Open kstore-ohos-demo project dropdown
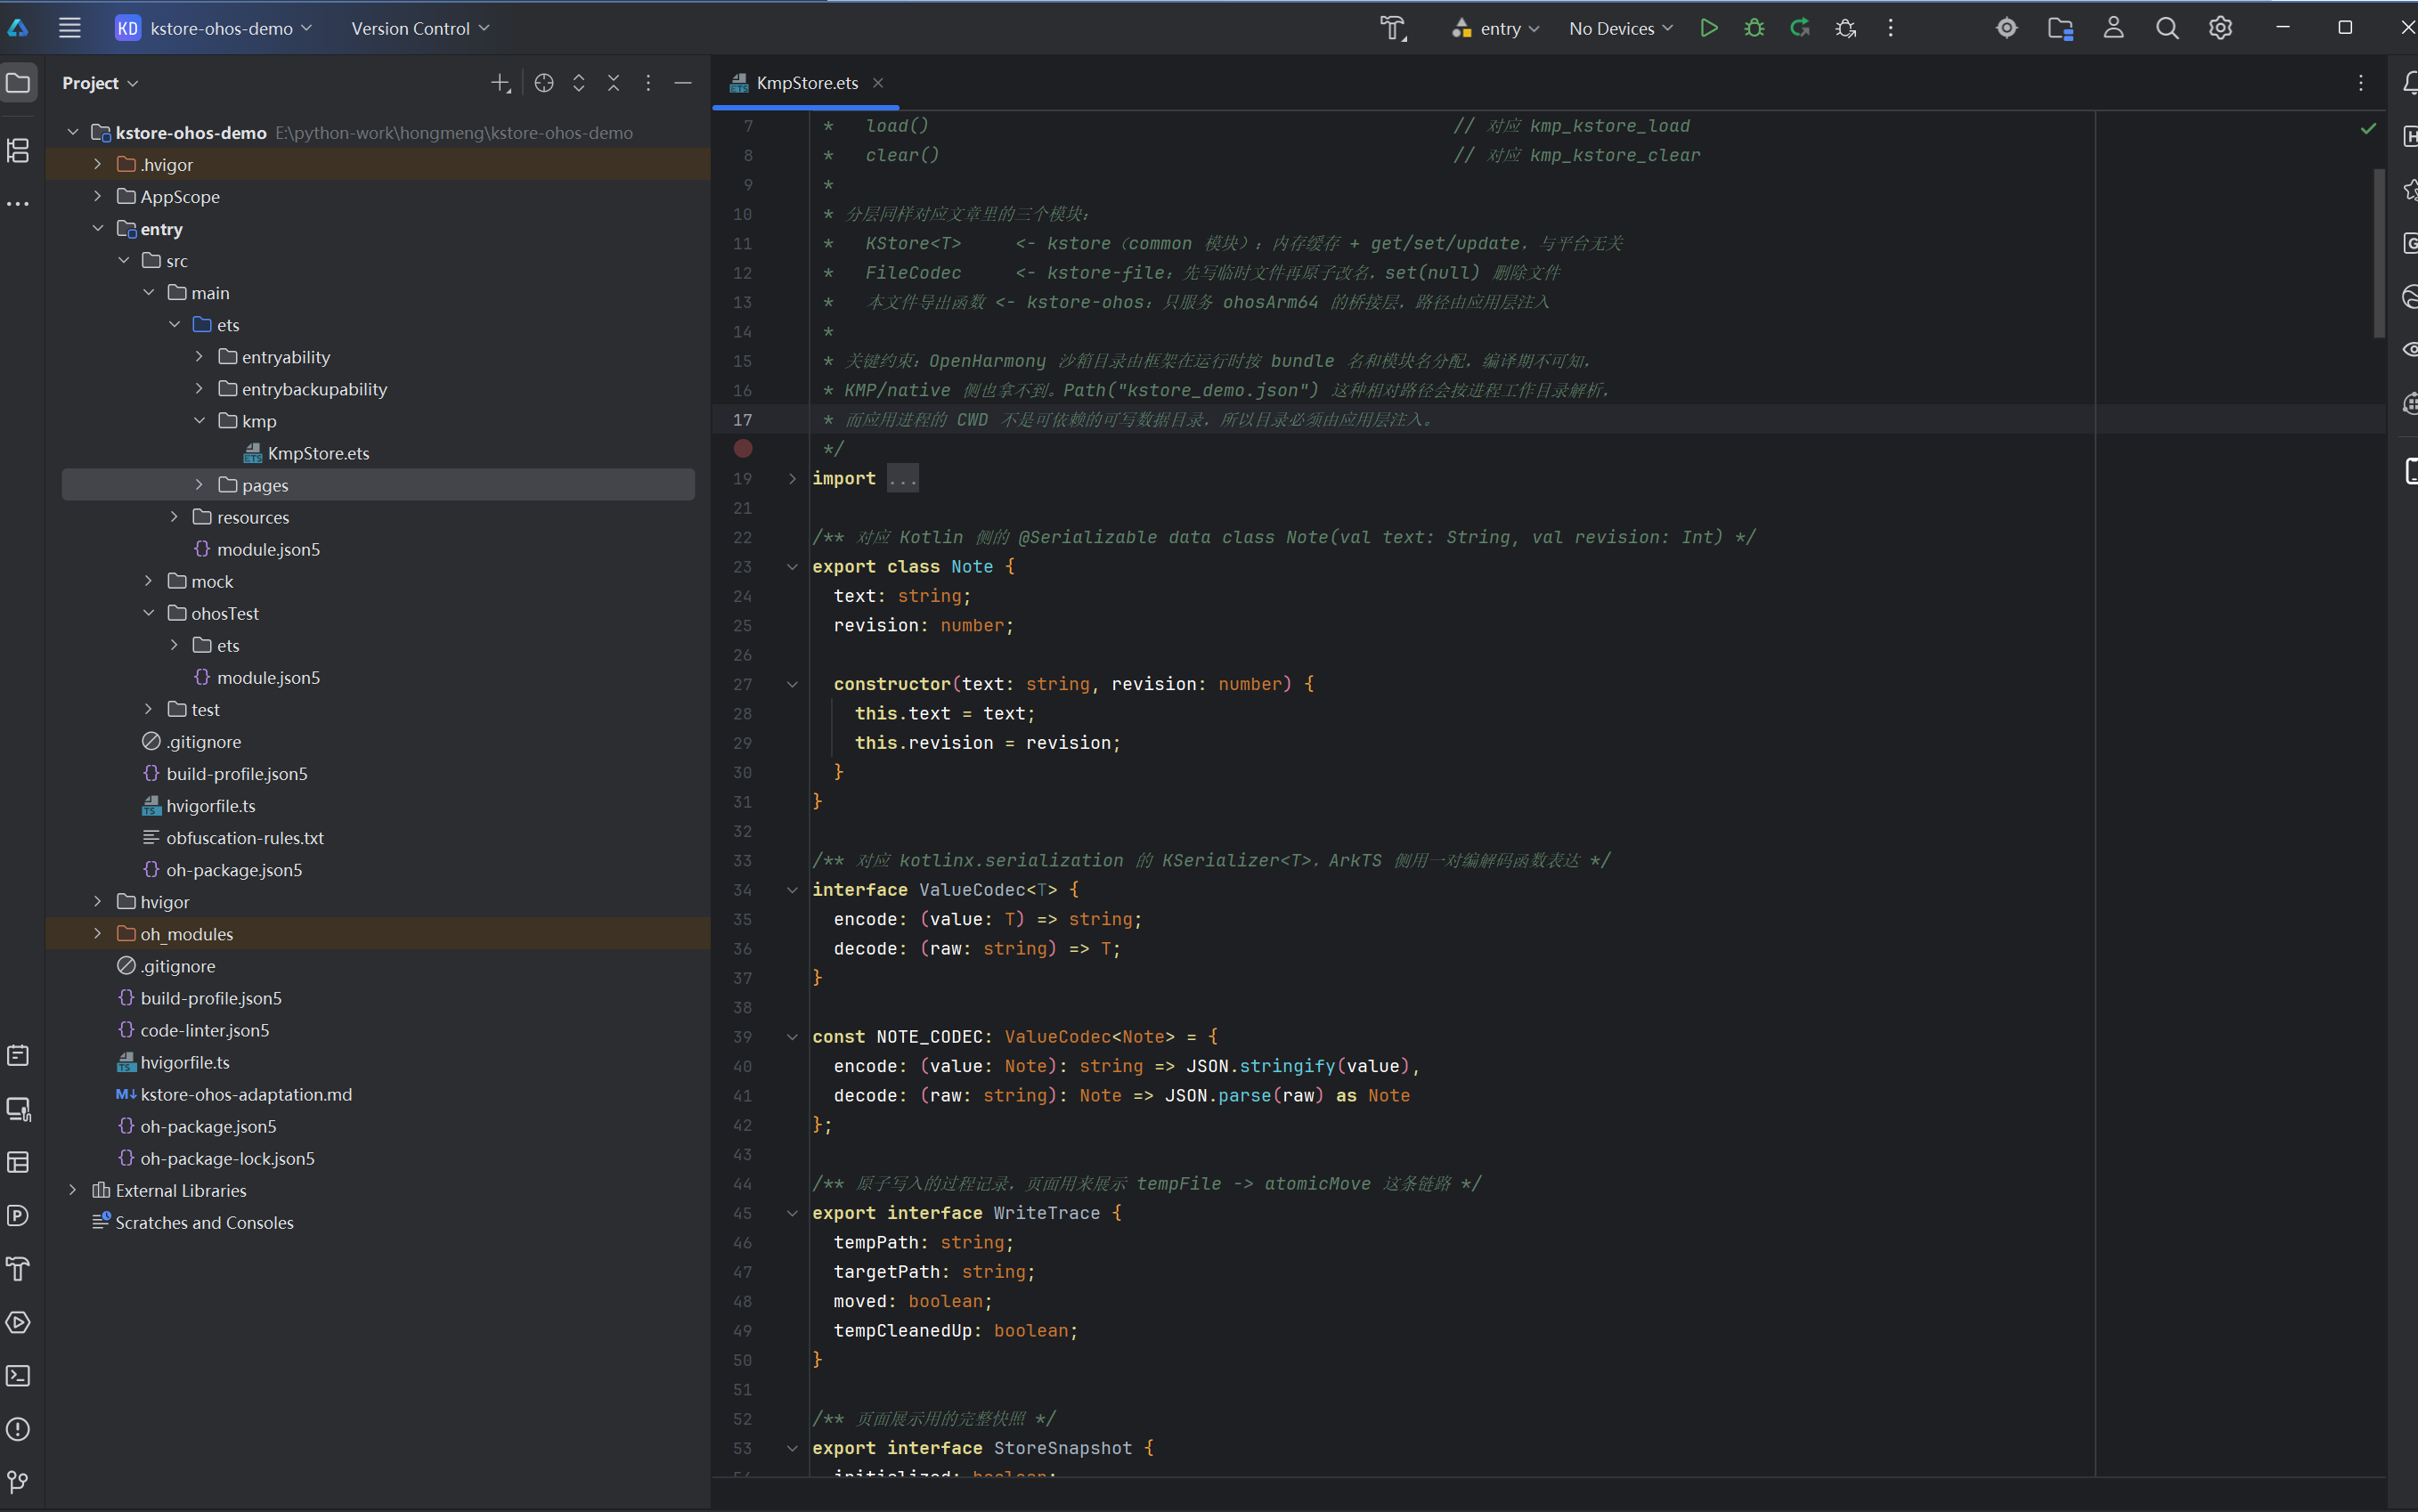2418x1512 pixels. pyautogui.click(x=214, y=28)
